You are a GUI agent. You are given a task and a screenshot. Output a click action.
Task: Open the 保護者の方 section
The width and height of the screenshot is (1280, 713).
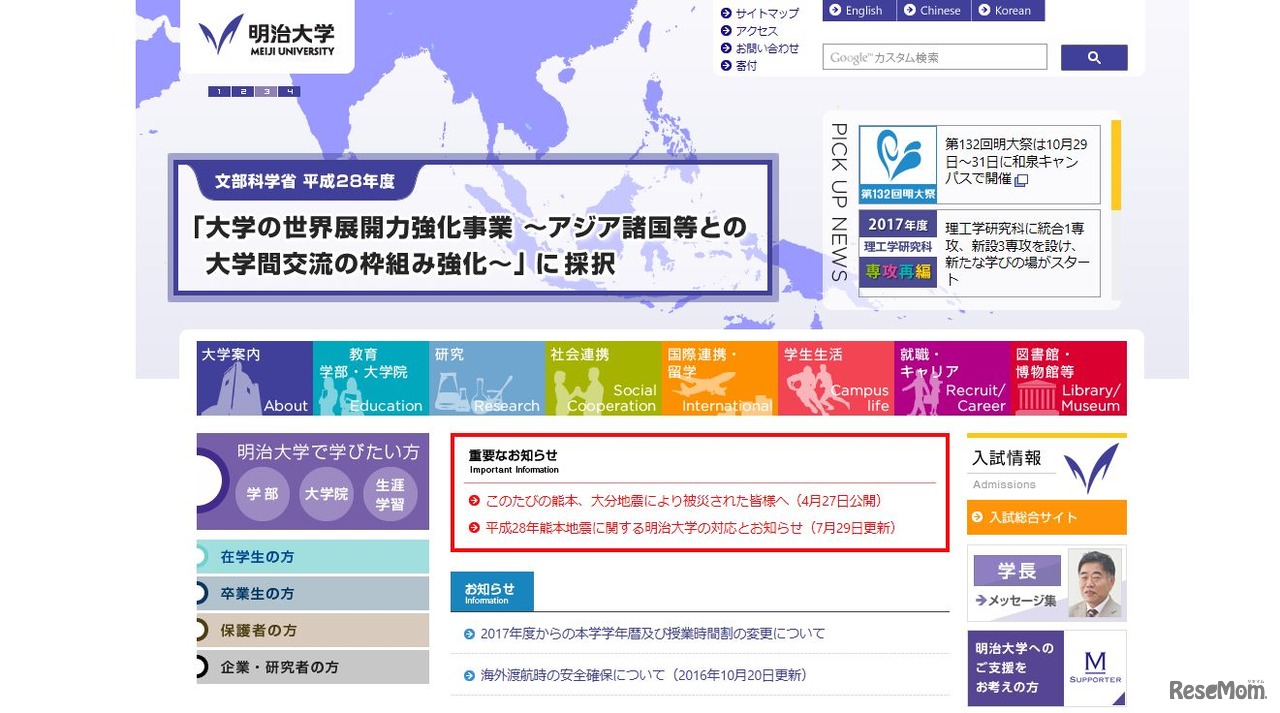[313, 630]
